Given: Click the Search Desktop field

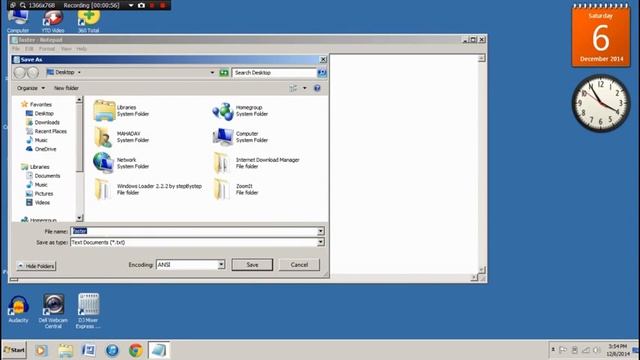Looking at the screenshot, I should [x=274, y=73].
